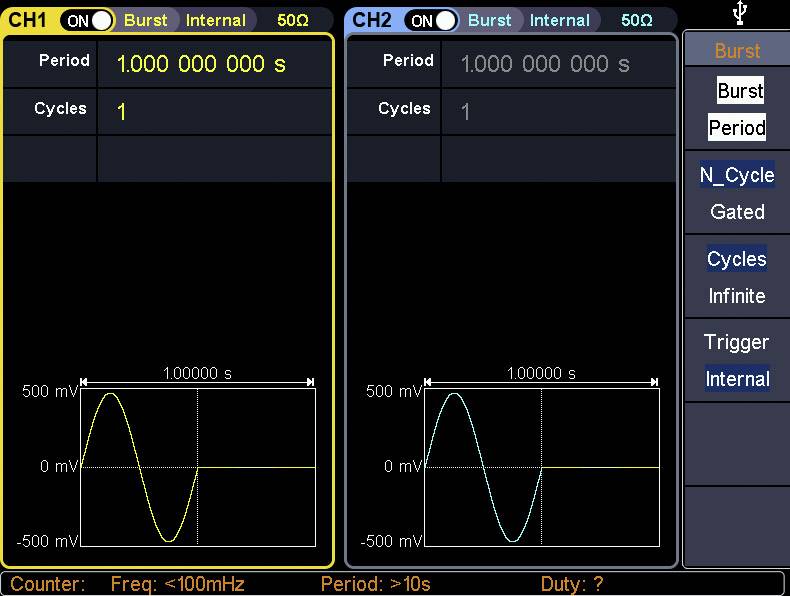Click CH1 50Ω load indicator

pos(293,20)
